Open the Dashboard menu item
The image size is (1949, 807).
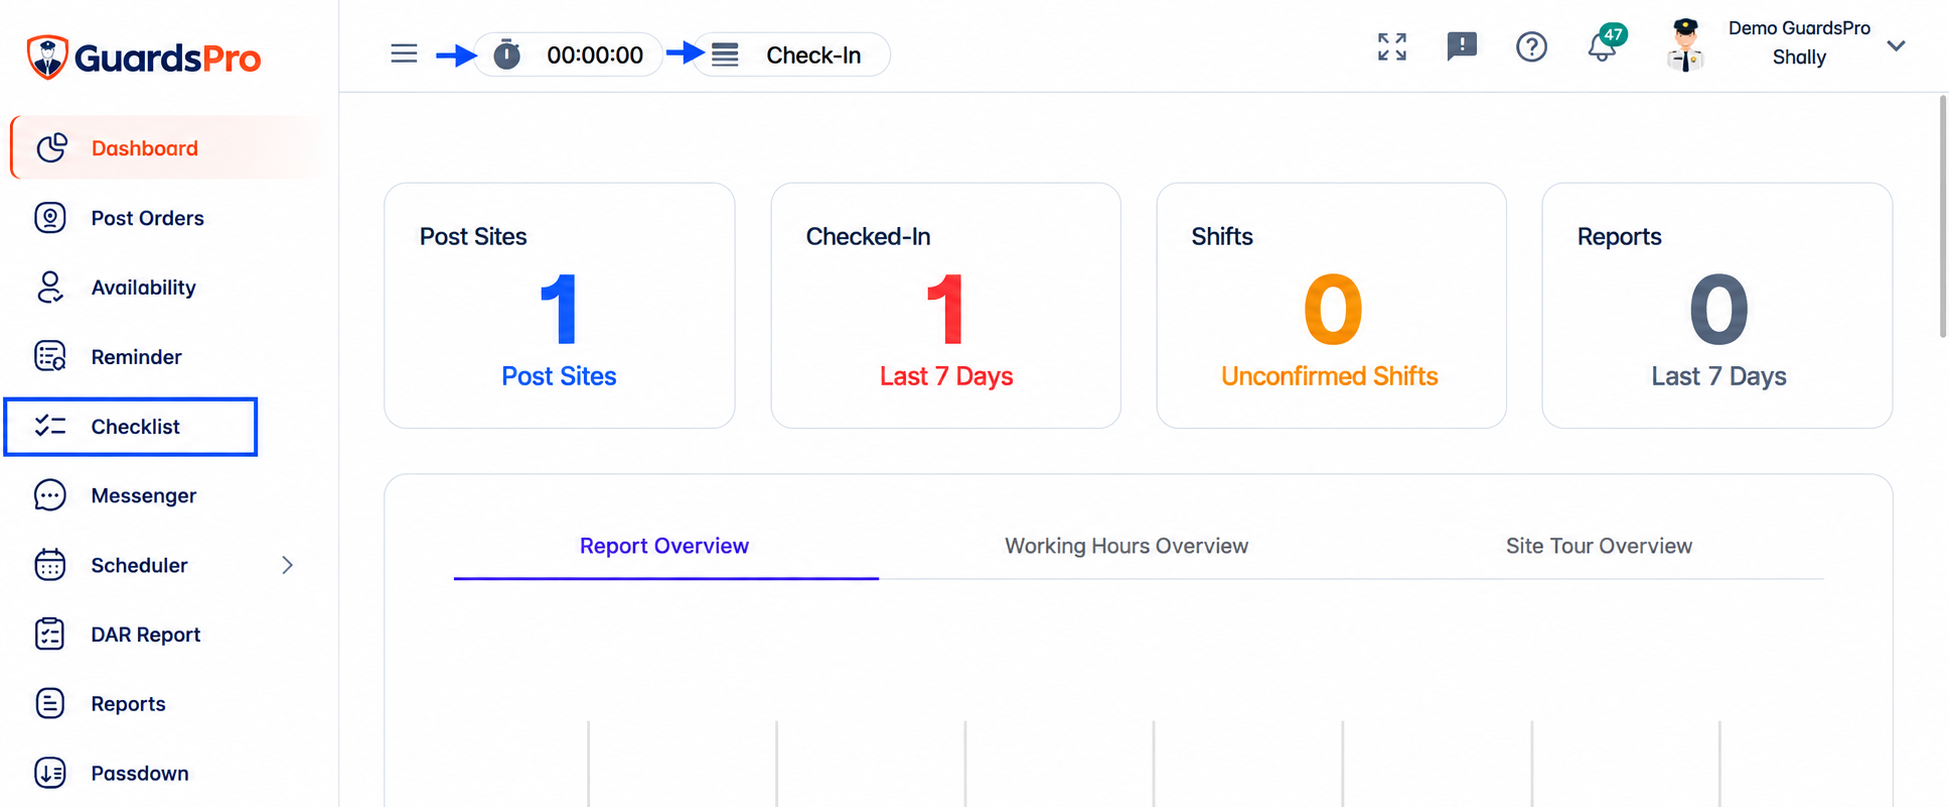point(168,148)
